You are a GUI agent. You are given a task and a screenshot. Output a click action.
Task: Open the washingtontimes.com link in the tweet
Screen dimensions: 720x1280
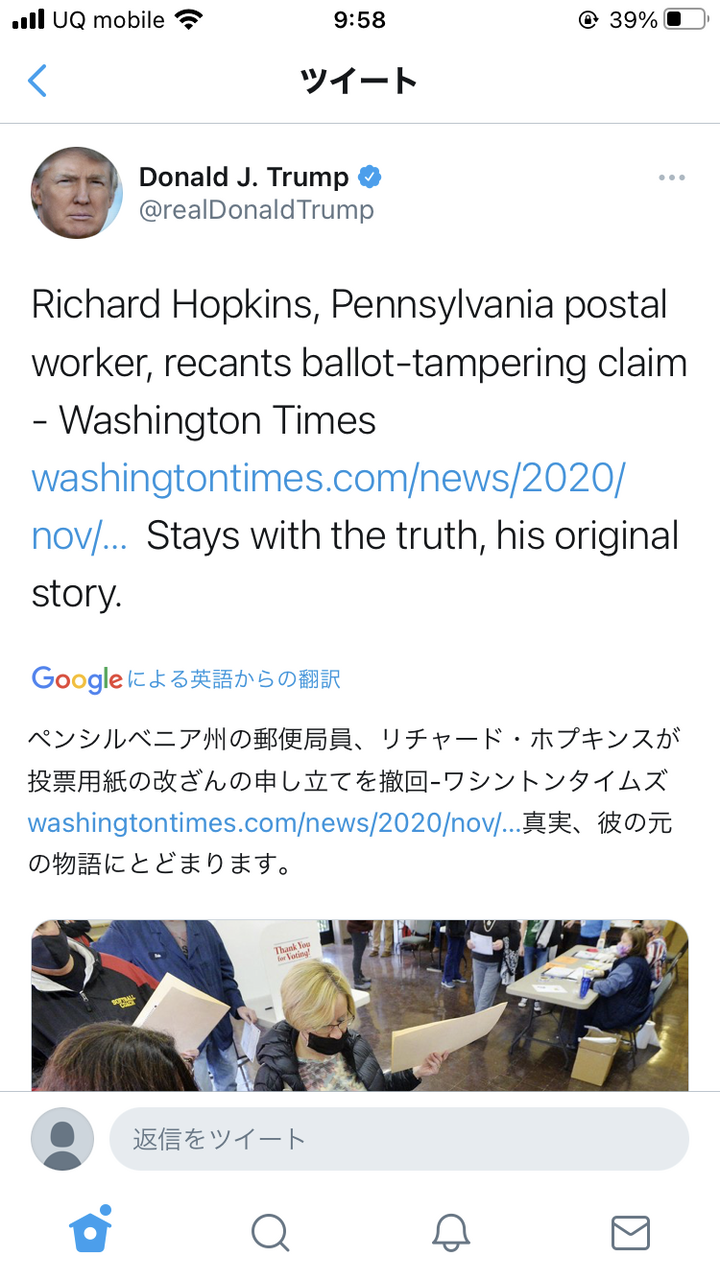[x=328, y=507]
